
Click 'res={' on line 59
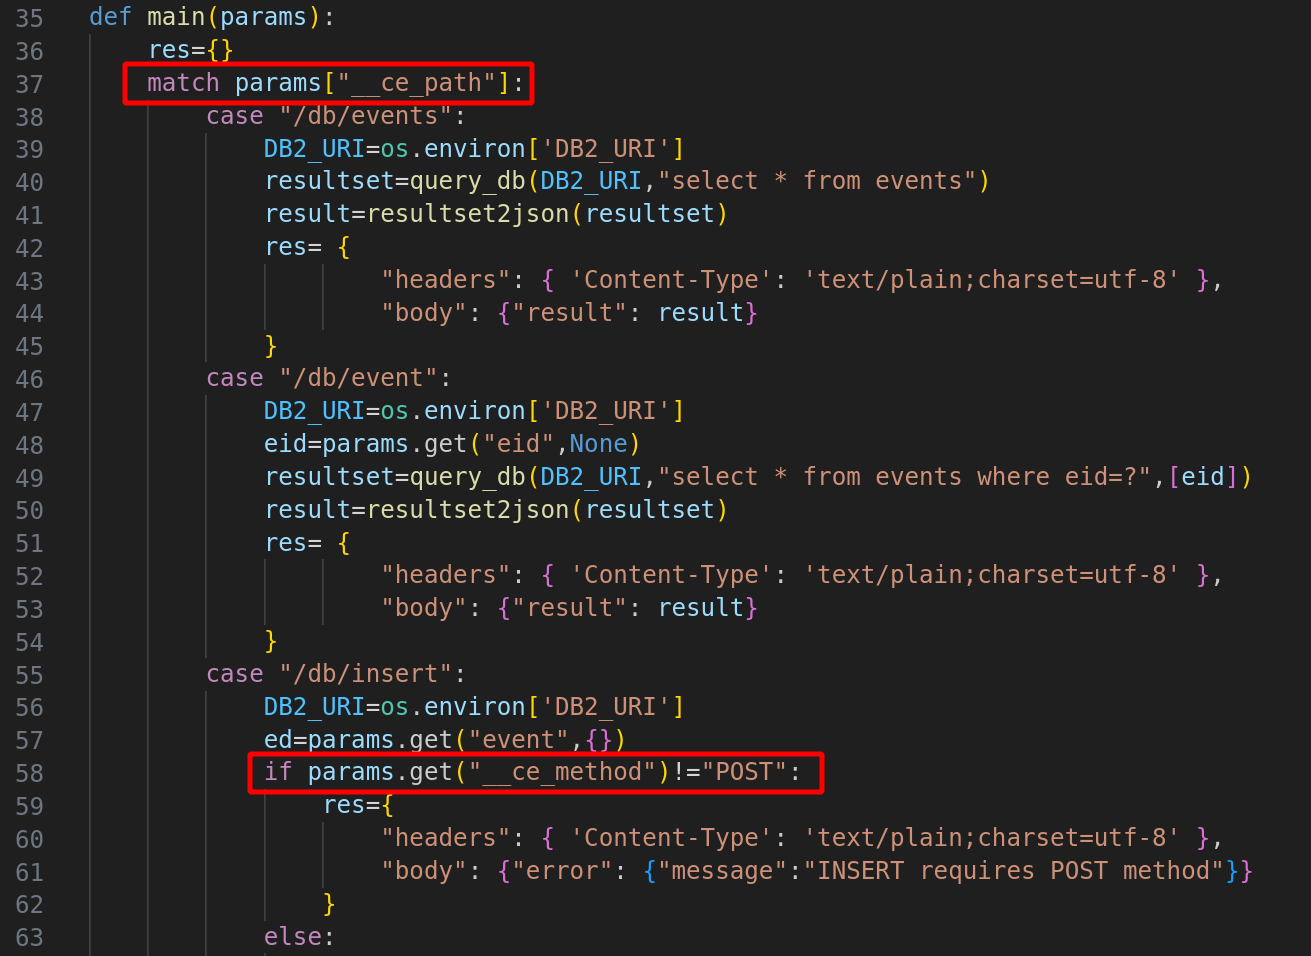[x=359, y=805]
